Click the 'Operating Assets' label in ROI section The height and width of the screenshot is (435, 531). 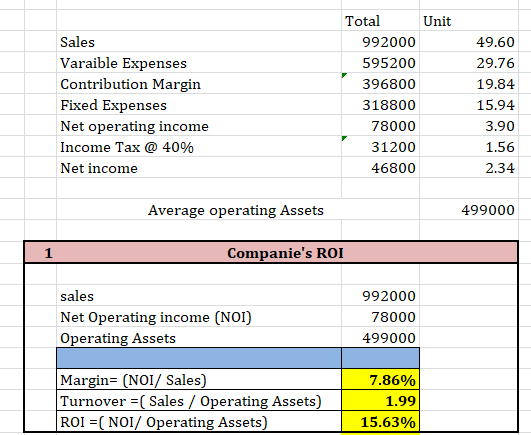[118, 338]
